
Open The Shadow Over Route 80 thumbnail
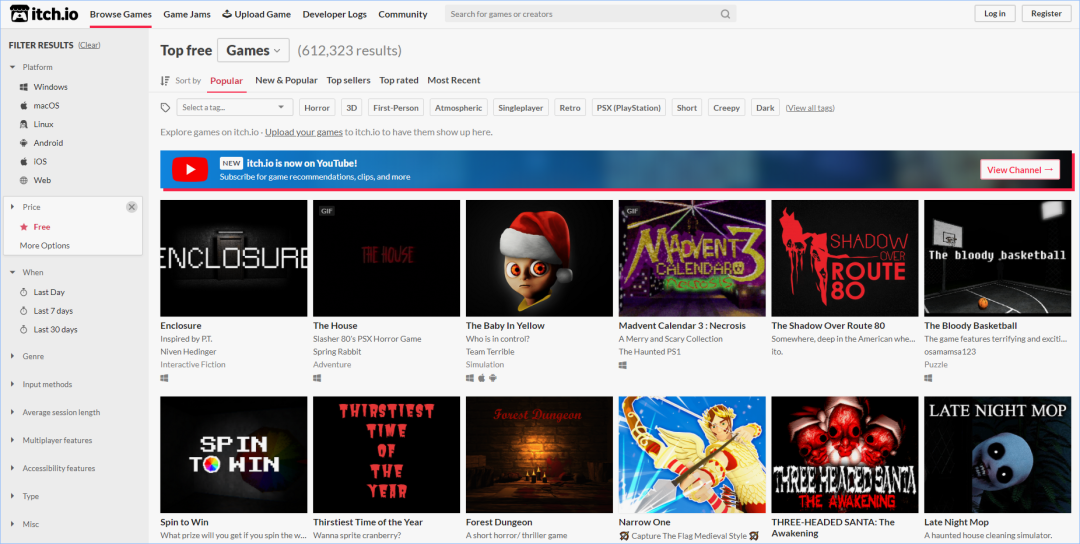click(844, 258)
